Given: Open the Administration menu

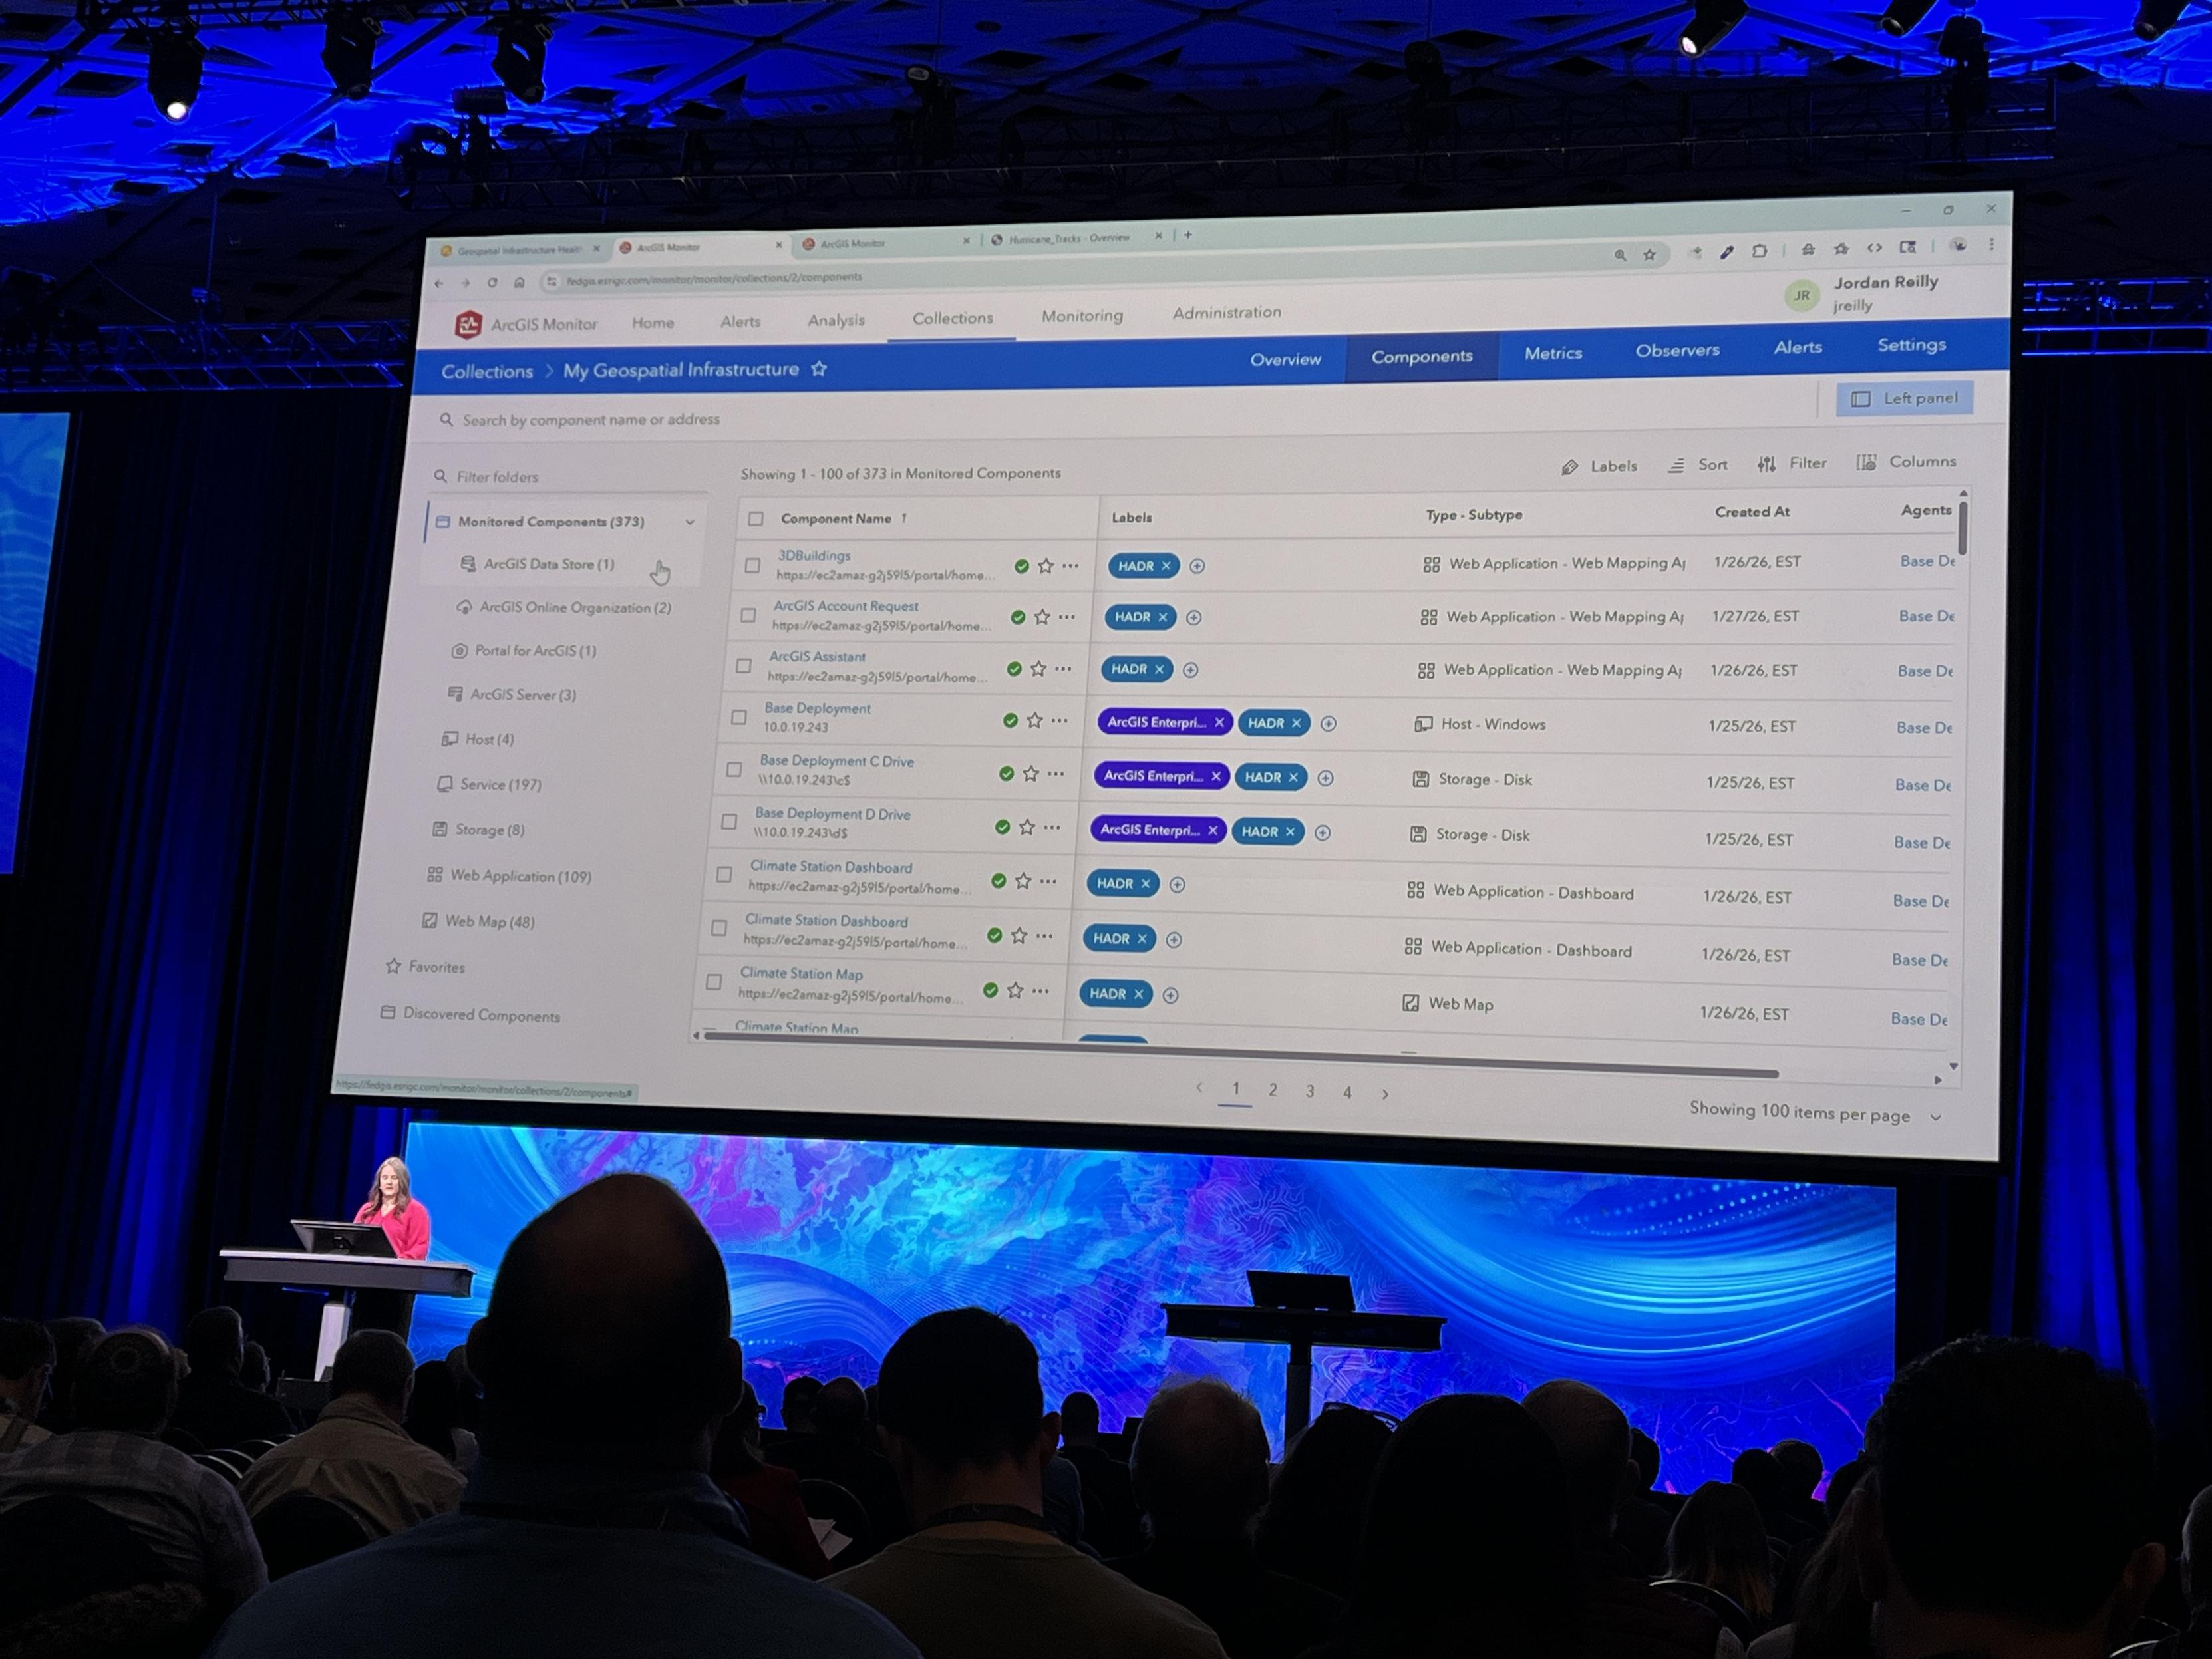Looking at the screenshot, I should tap(1226, 313).
